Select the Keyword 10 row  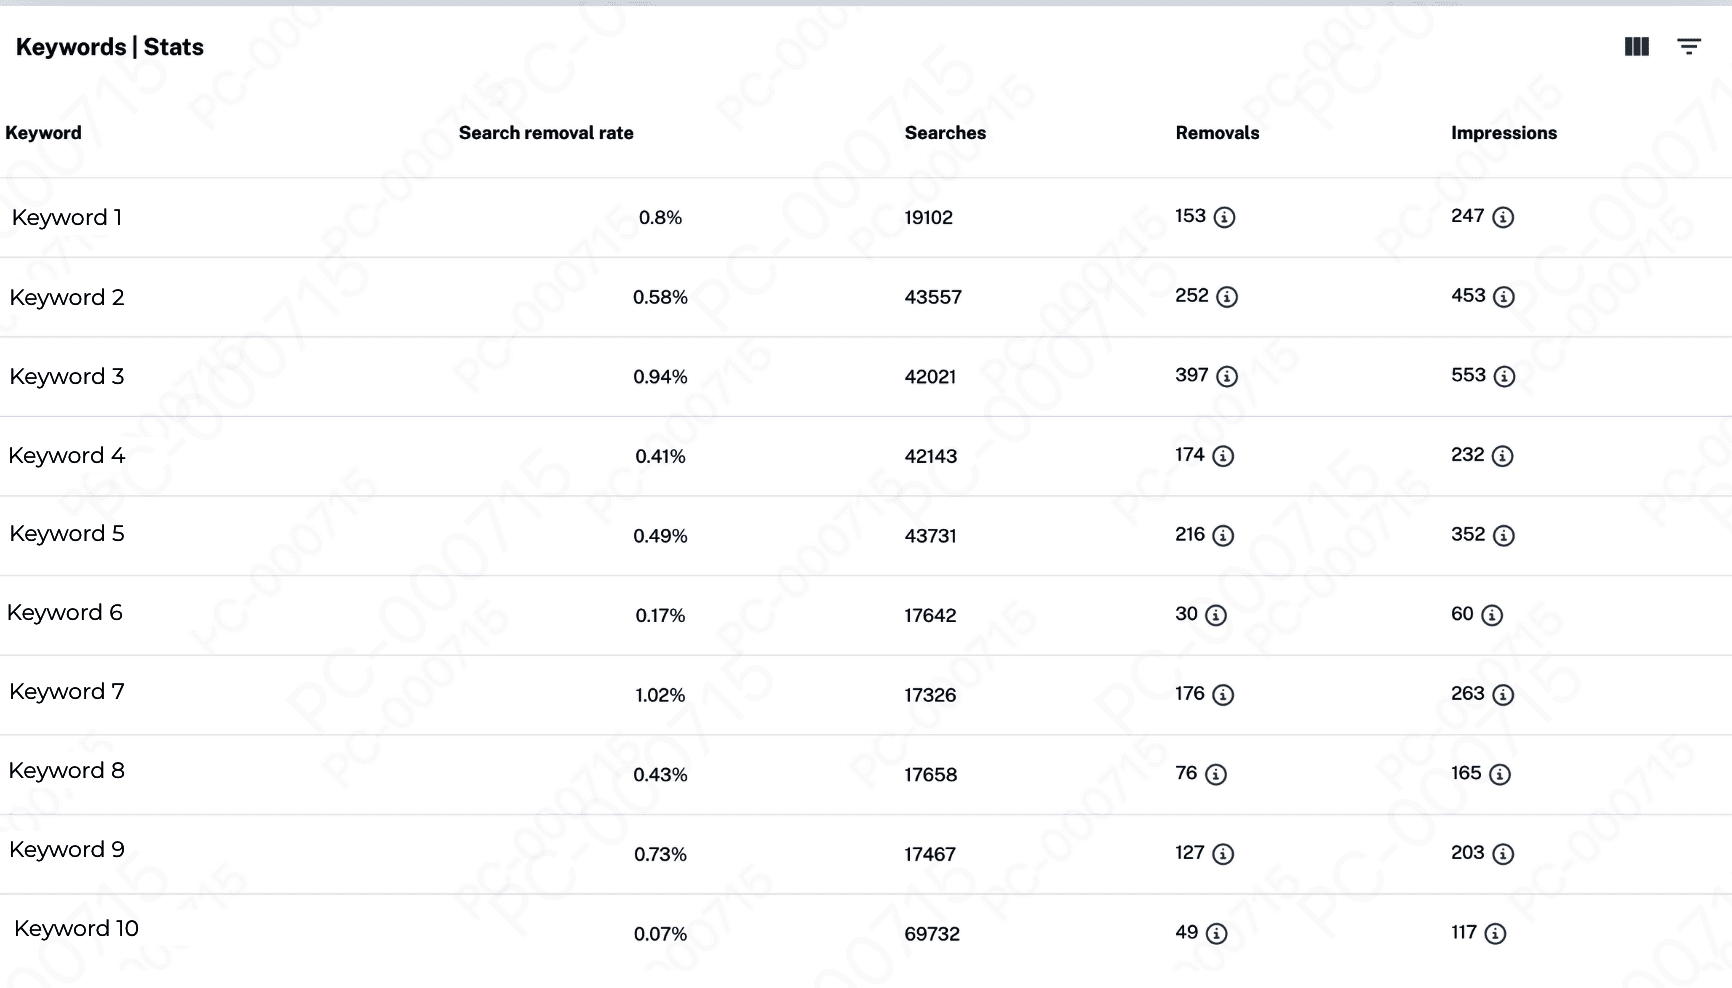pyautogui.click(x=77, y=929)
